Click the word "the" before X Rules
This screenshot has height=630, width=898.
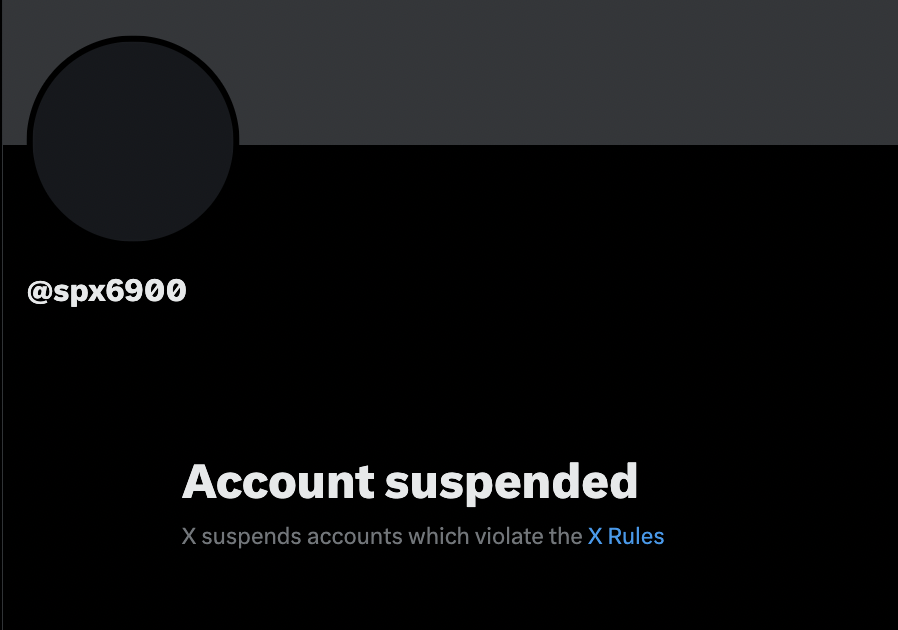click(566, 537)
